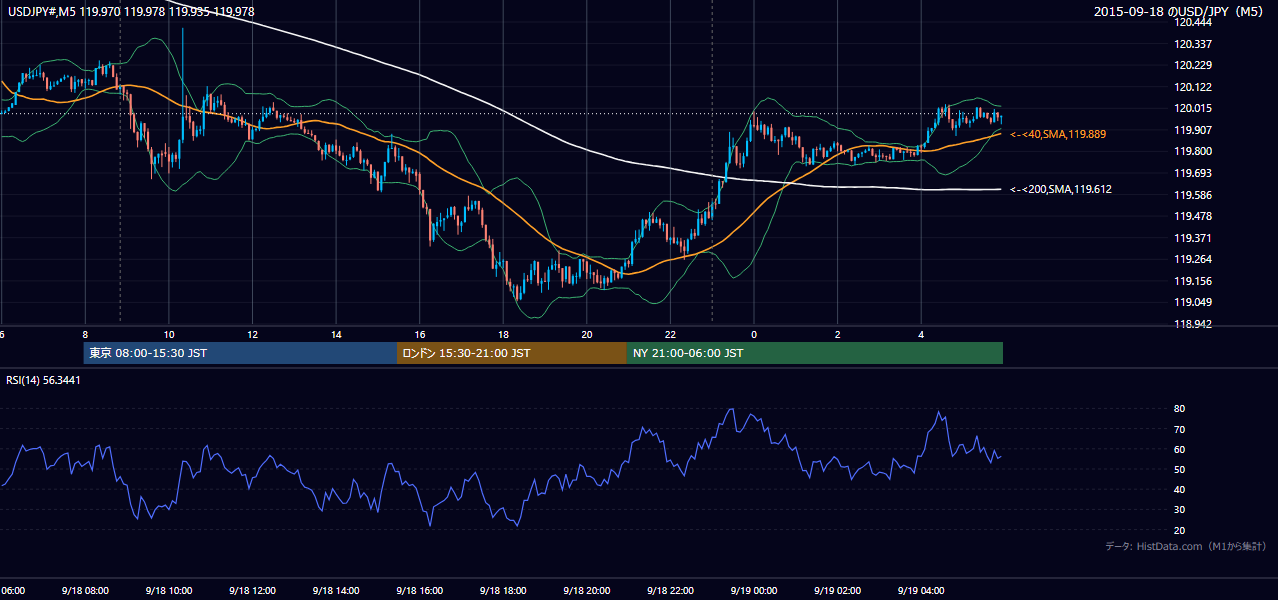Click hour mark 16 above the session bars
This screenshot has width=1278, height=600.
pos(420,335)
